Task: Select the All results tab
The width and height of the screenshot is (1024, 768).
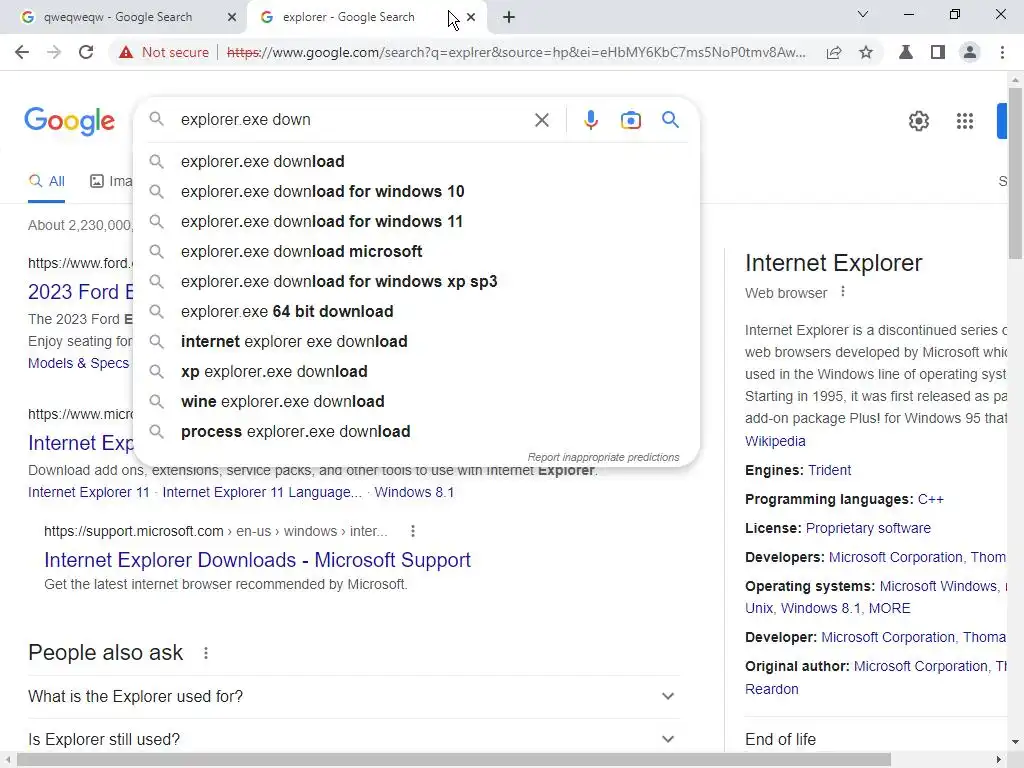Action: pyautogui.click(x=46, y=182)
